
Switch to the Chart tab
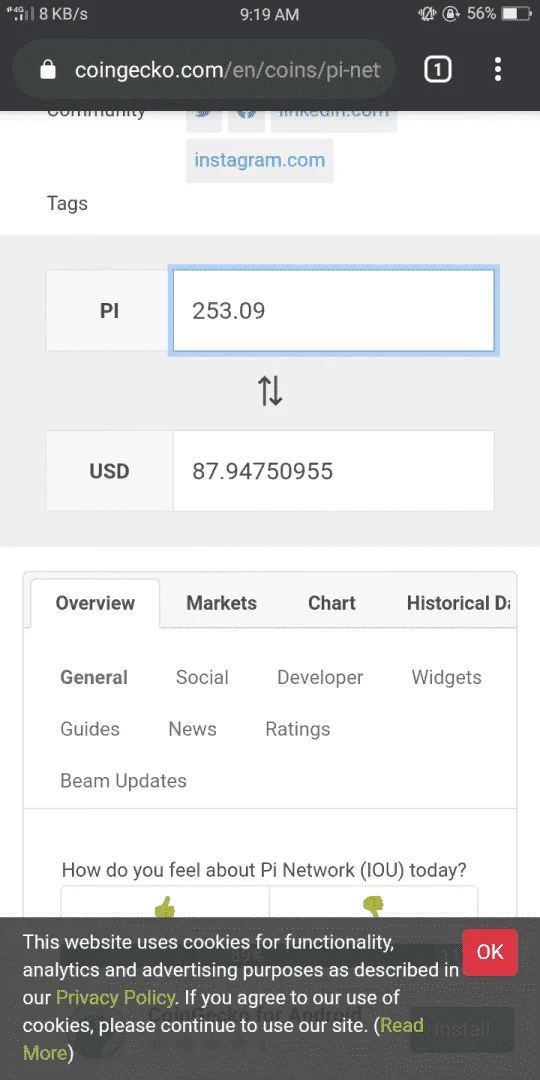click(x=331, y=603)
